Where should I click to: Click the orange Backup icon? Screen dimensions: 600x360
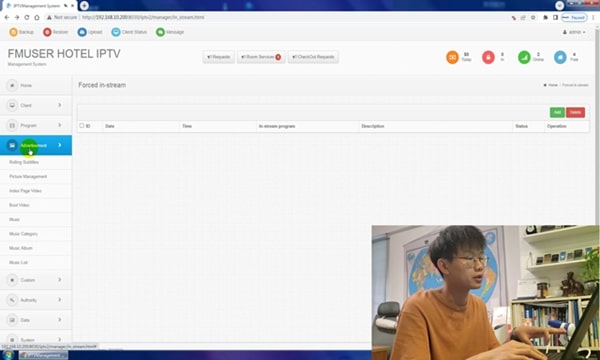(x=13, y=32)
